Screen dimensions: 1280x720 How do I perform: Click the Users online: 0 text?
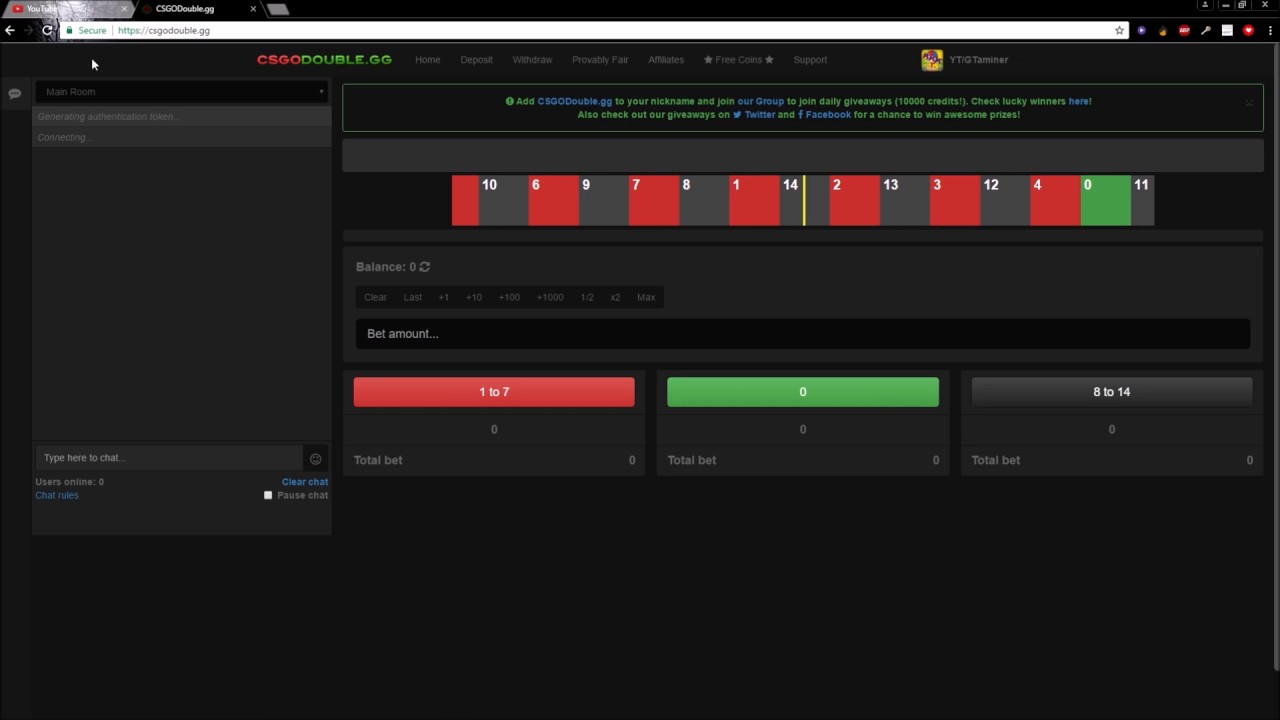point(70,482)
